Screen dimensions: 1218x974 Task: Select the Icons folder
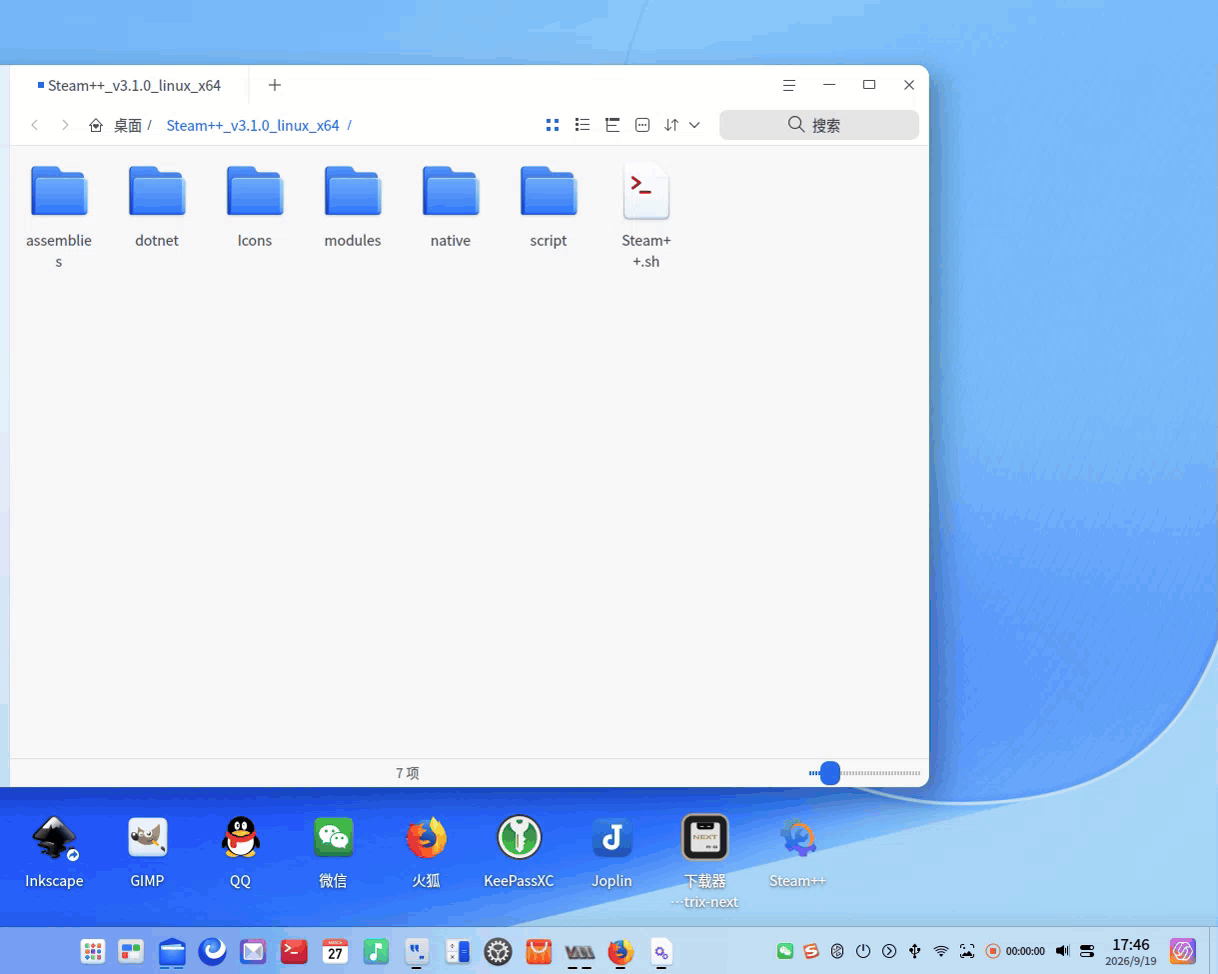pyautogui.click(x=255, y=206)
